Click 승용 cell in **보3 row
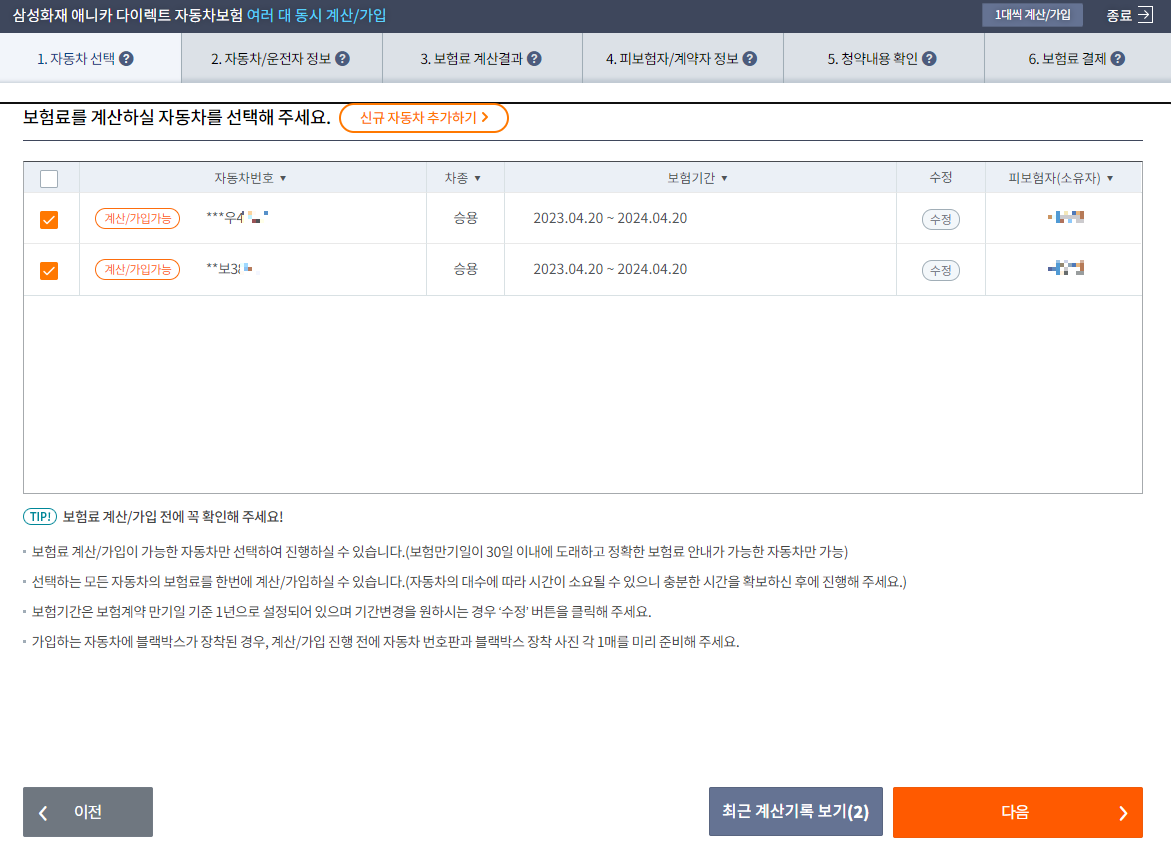1171x851 pixels. coord(465,269)
